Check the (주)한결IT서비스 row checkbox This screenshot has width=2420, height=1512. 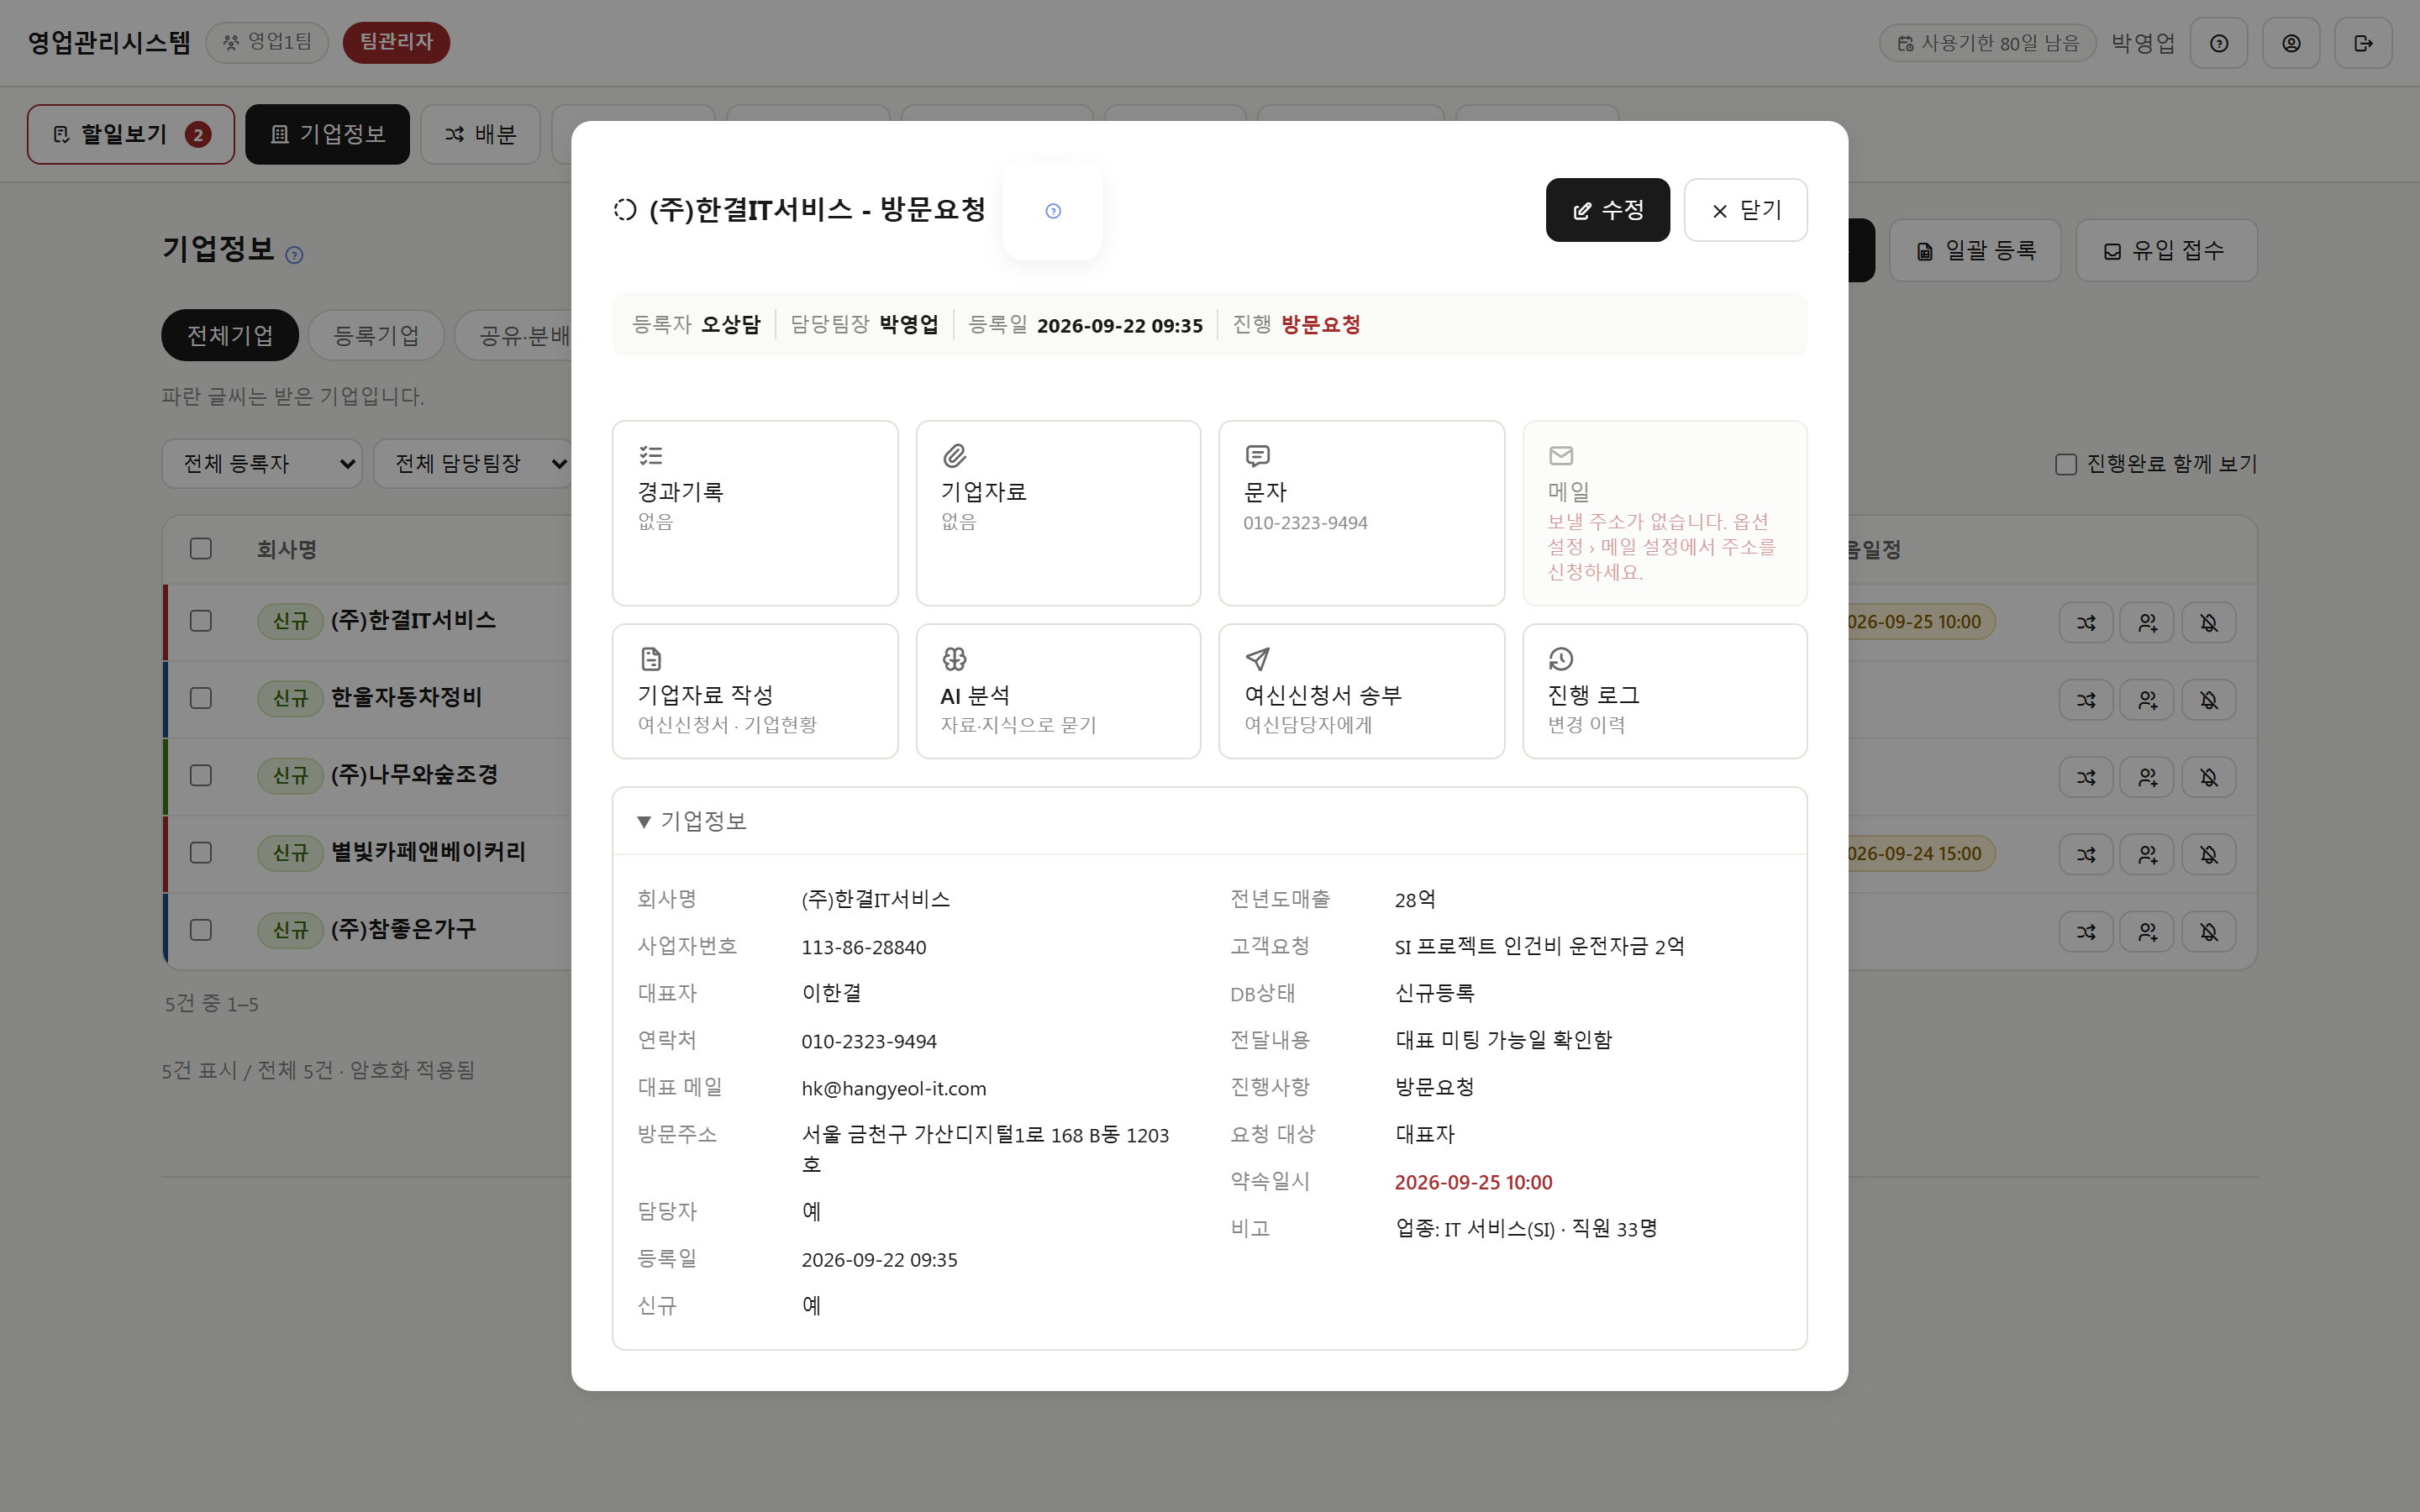click(201, 621)
